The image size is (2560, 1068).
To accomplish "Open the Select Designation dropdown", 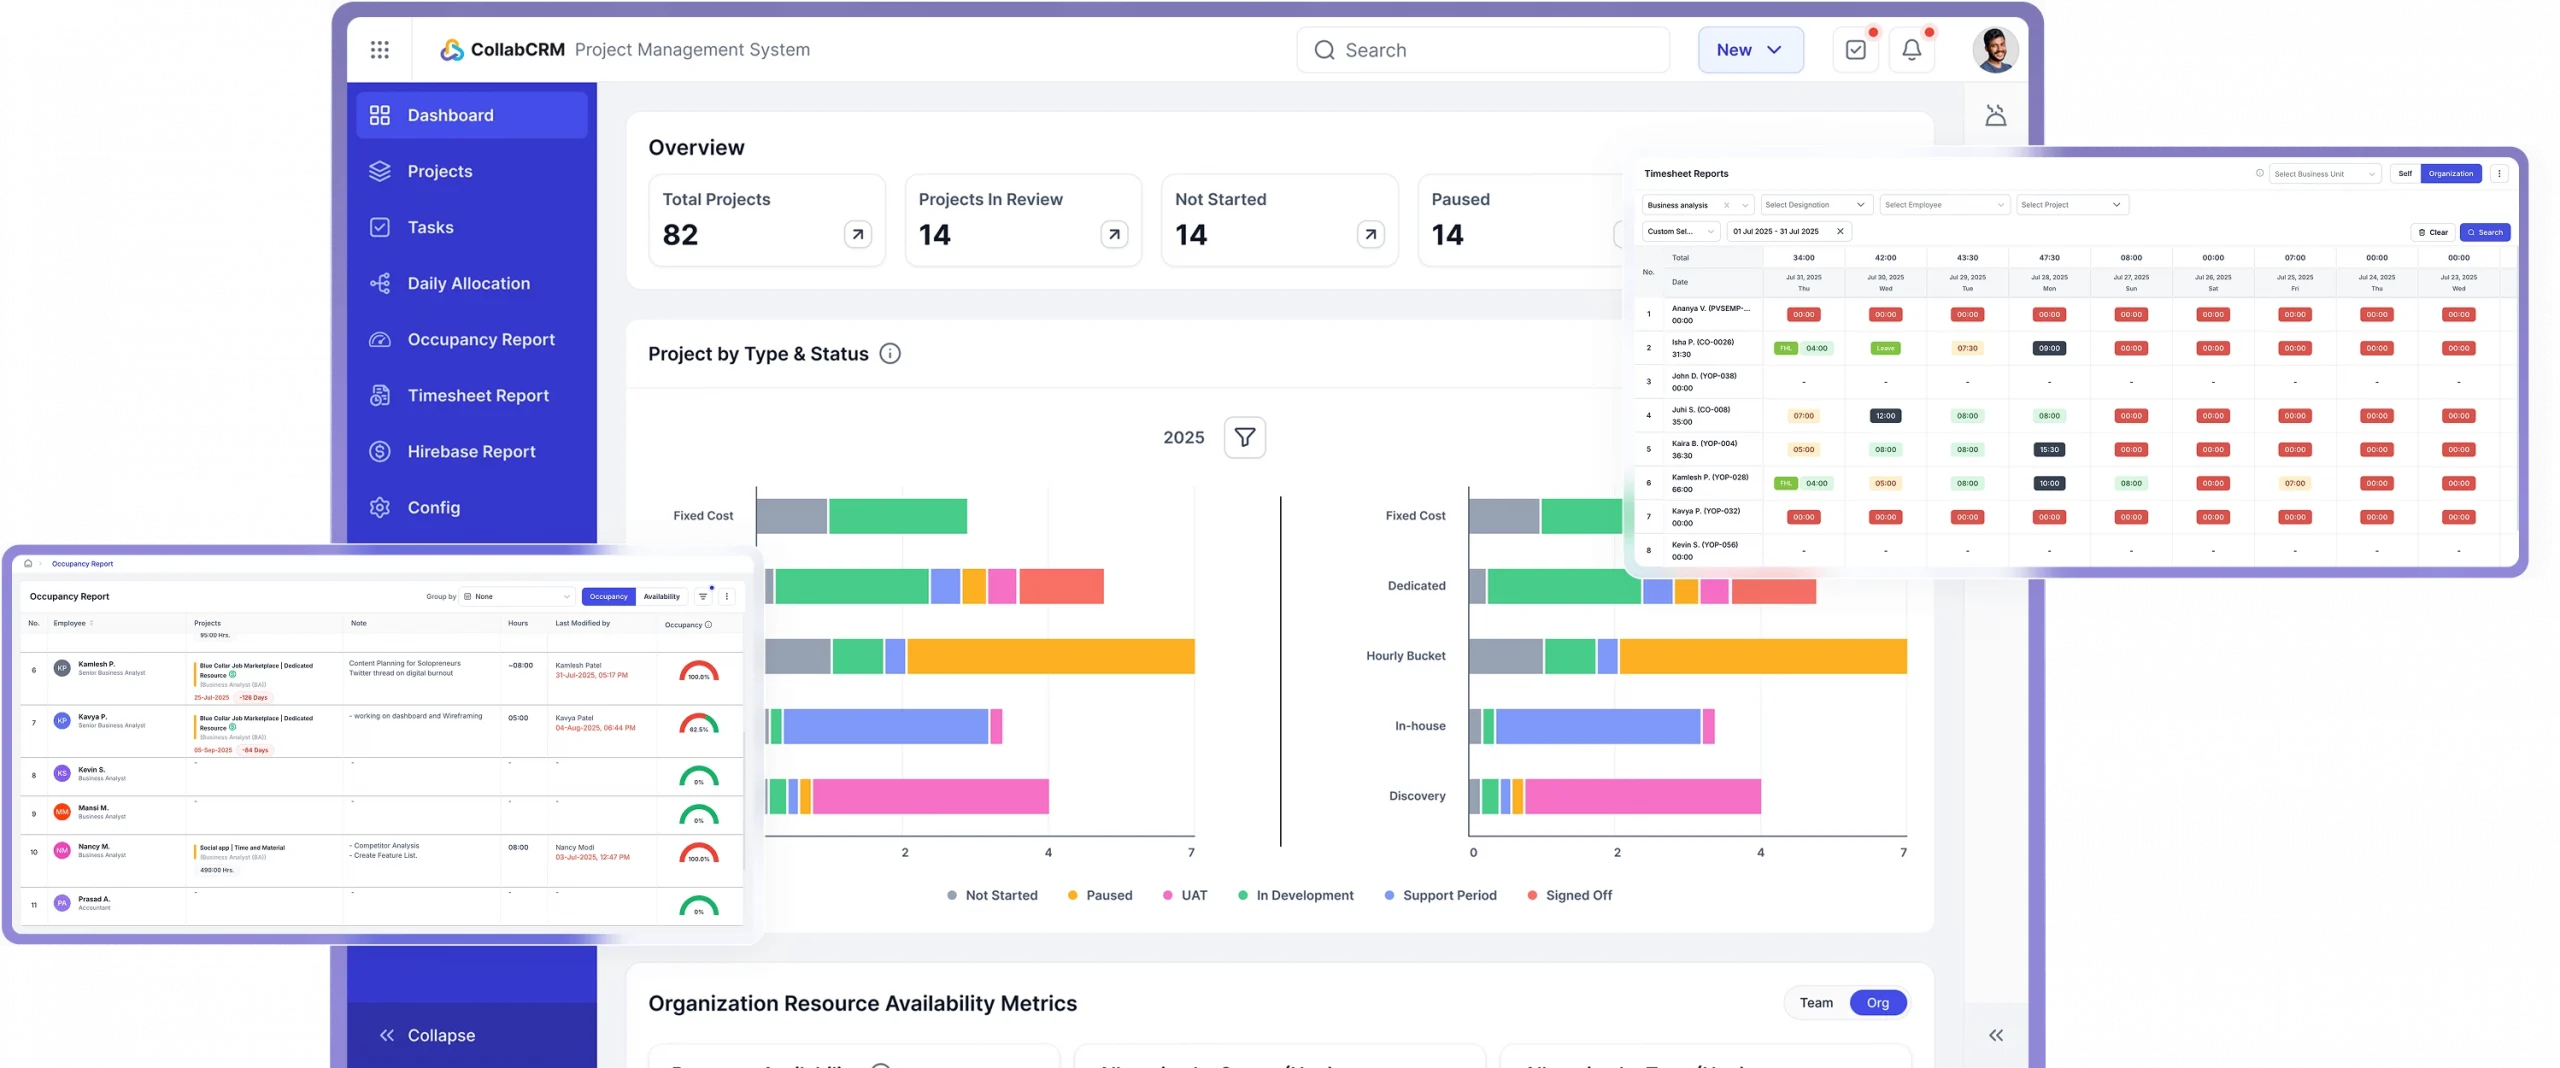I will (x=1815, y=205).
